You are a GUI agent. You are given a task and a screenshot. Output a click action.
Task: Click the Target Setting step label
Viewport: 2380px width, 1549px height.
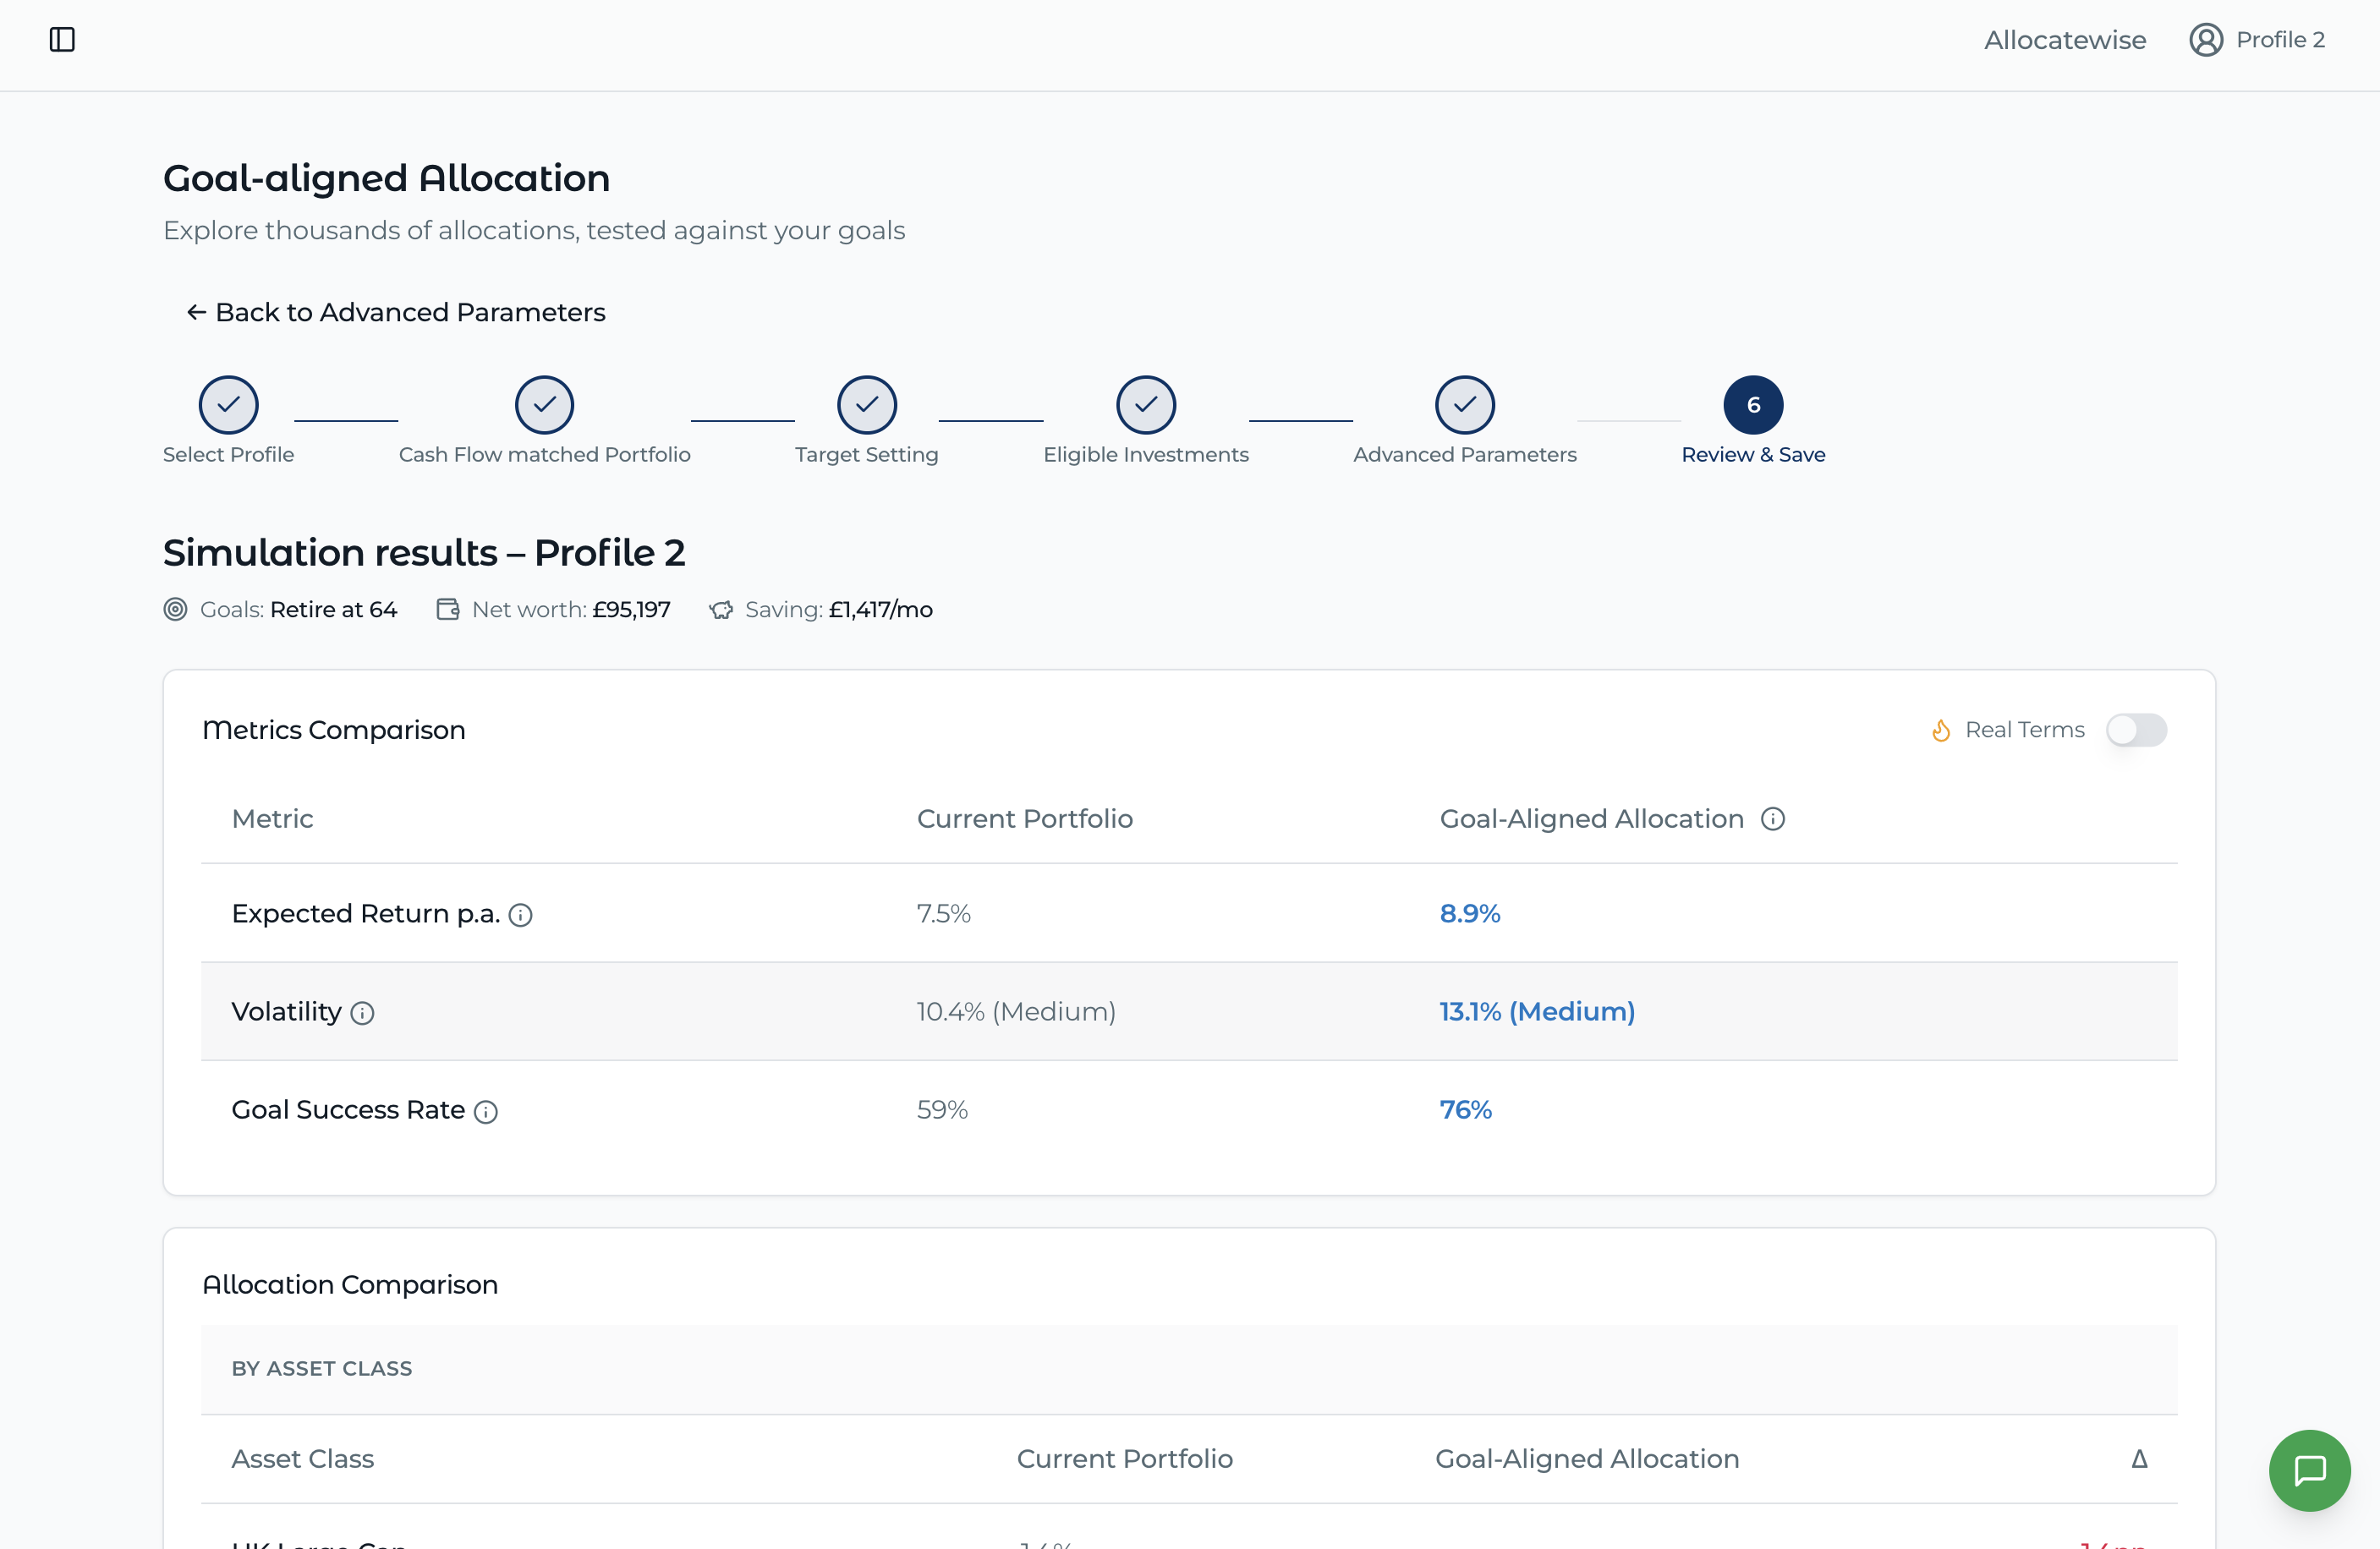867,454
